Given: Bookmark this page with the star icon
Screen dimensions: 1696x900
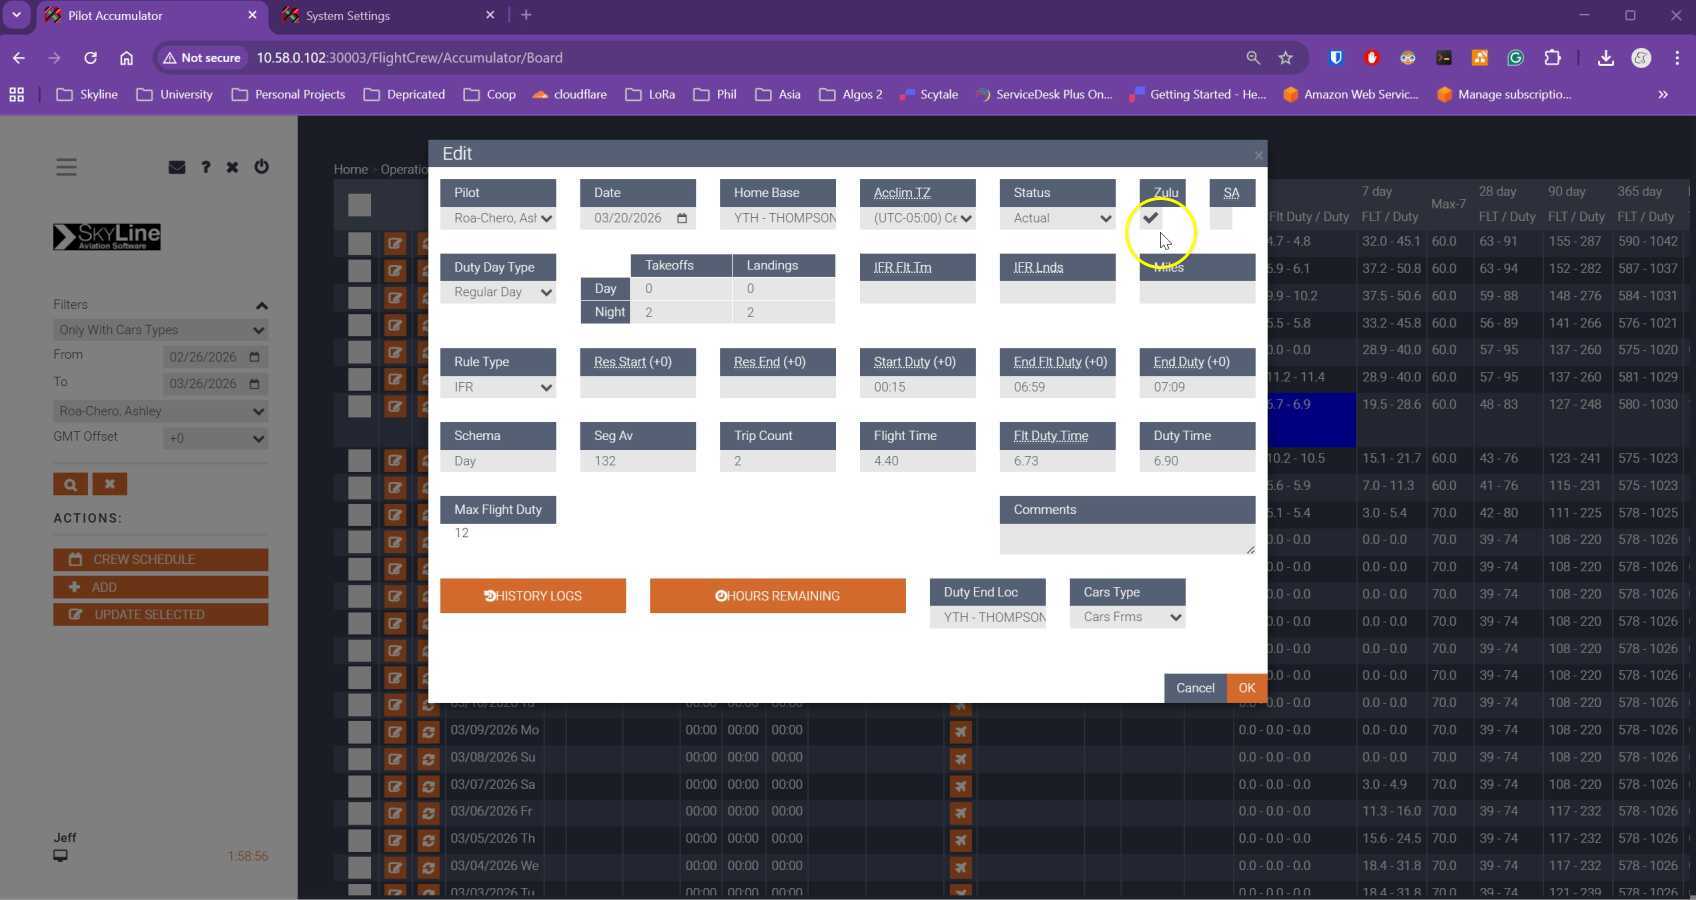Looking at the screenshot, I should click(1286, 58).
